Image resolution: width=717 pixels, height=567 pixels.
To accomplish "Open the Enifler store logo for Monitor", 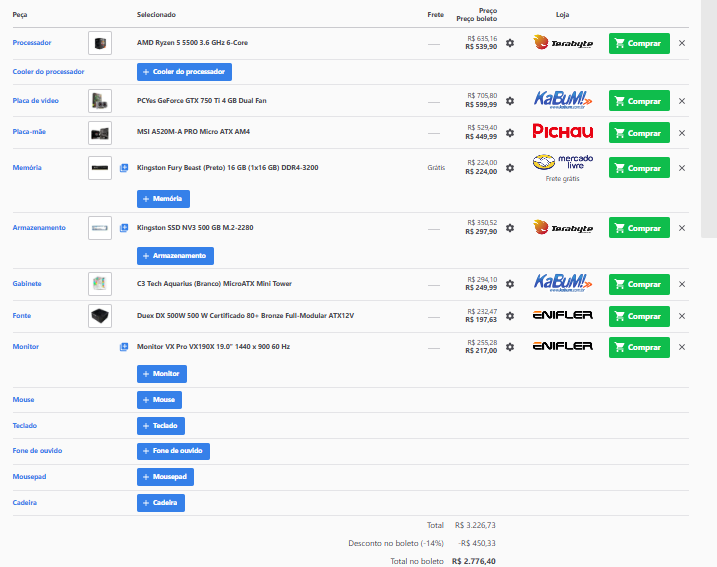I will click(563, 347).
